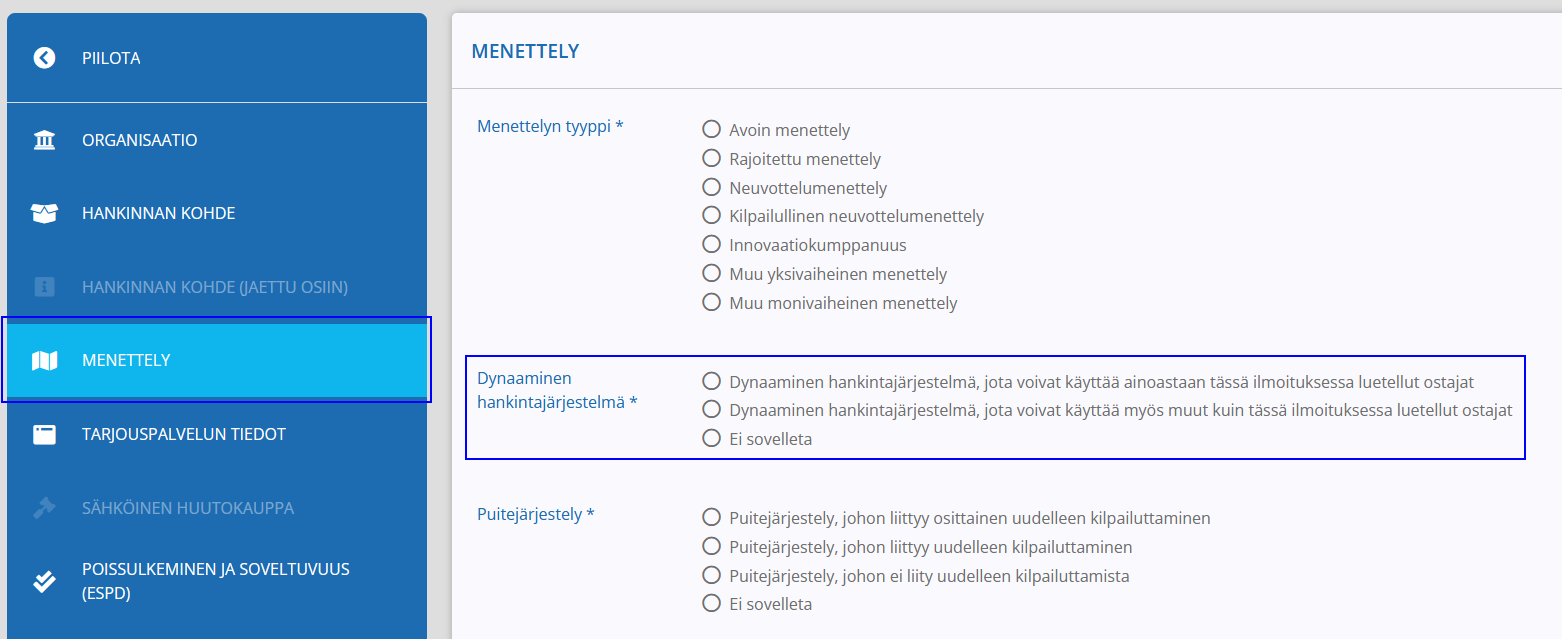Click the Organisaatio bank building icon
Screen dimensions: 1562x639
pos(44,140)
